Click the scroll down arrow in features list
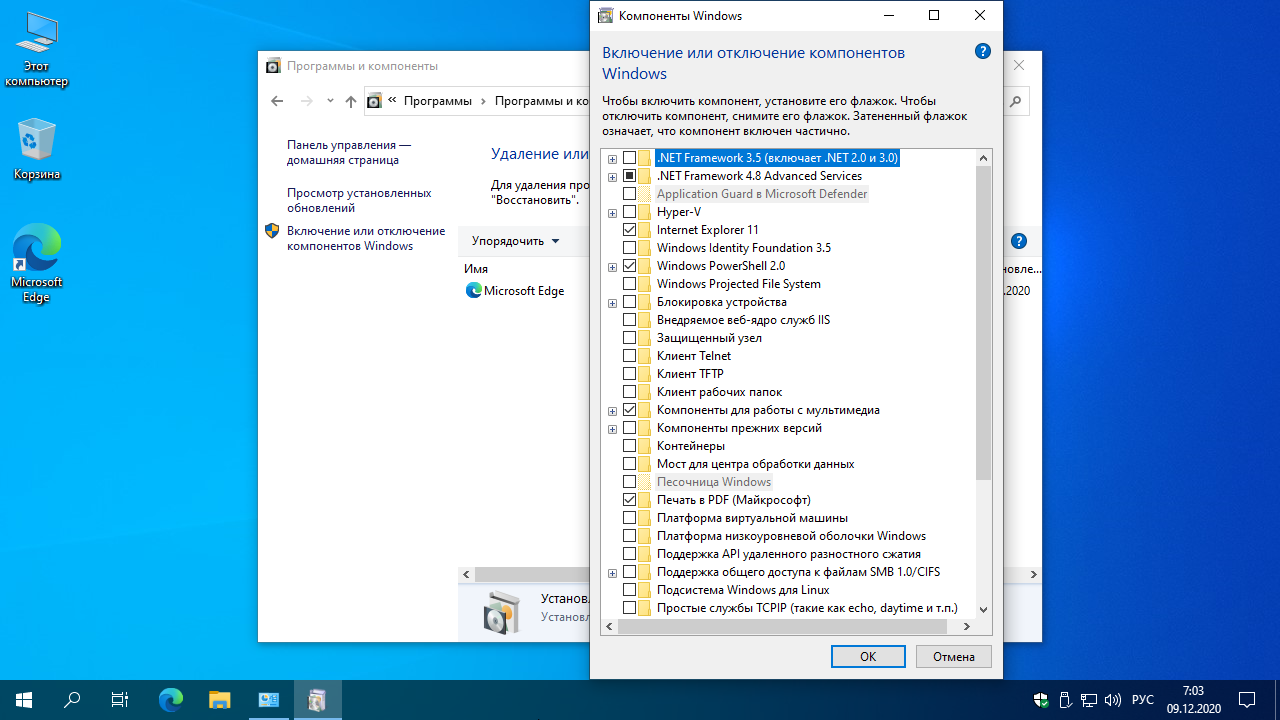1280x720 pixels. 983,608
